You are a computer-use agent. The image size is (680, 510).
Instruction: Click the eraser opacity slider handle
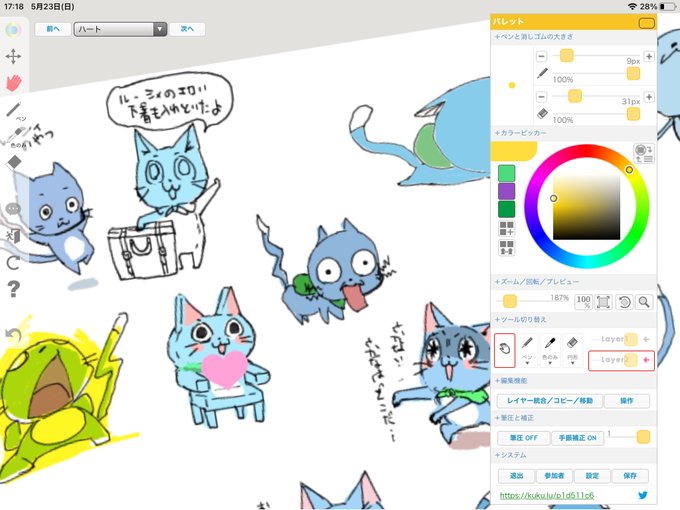[x=633, y=114]
